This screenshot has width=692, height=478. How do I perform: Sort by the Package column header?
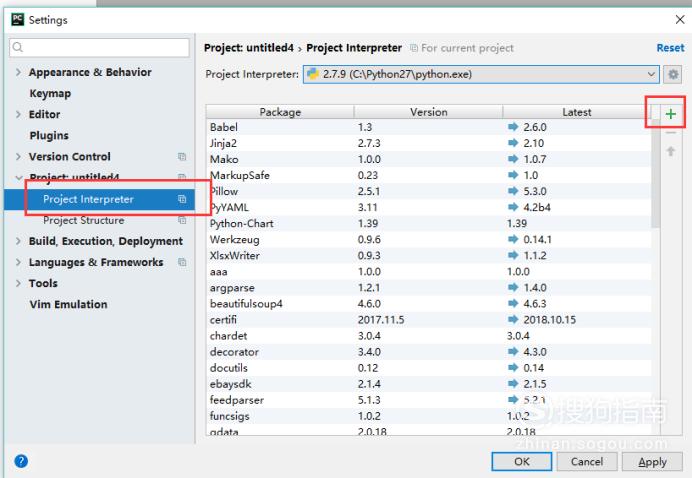[280, 112]
